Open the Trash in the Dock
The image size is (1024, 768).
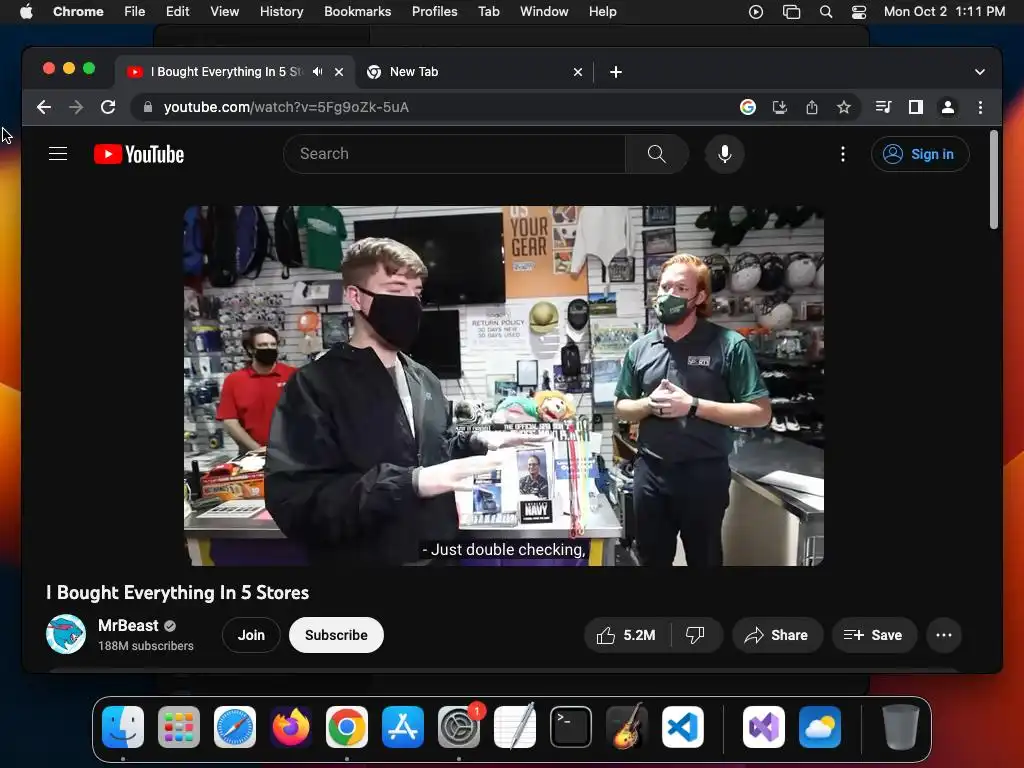pos(901,727)
